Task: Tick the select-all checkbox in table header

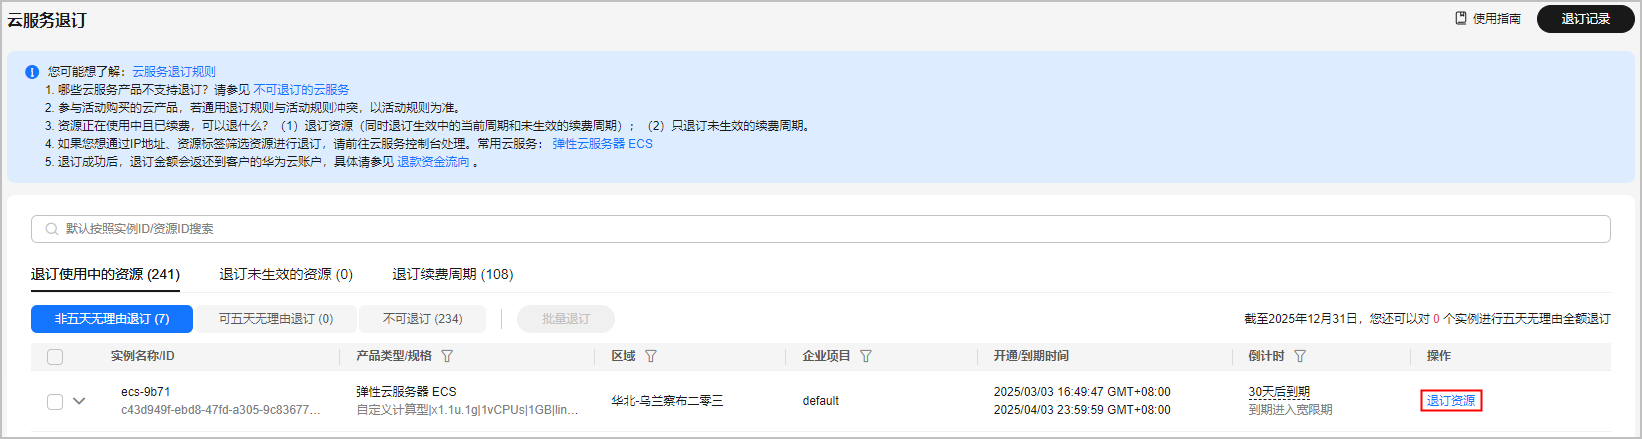Action: (x=55, y=357)
